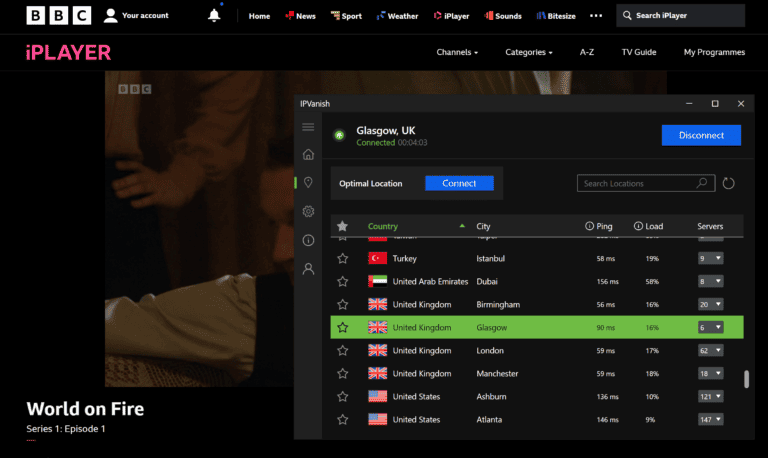The height and width of the screenshot is (458, 768).
Task: Favorite the United States Atlanta server
Action: click(342, 419)
